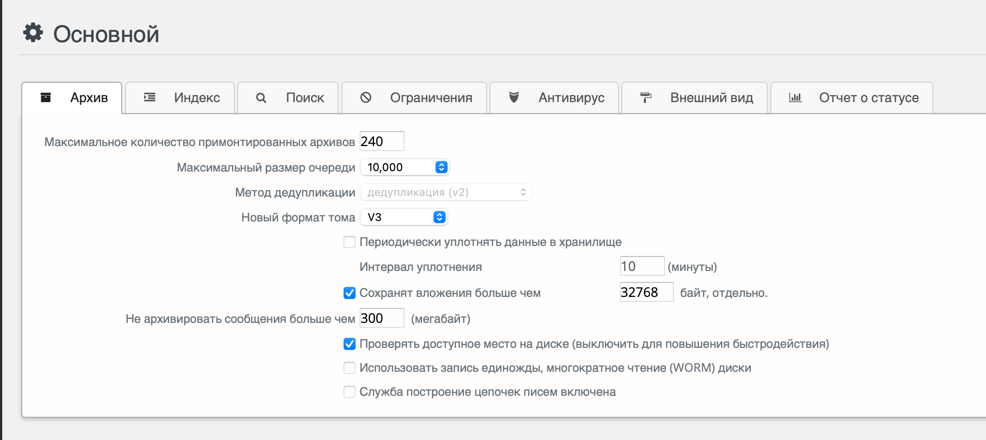
Task: Enable Периодически уплотнять данные в хранилище checkbox
Action: tap(349, 242)
